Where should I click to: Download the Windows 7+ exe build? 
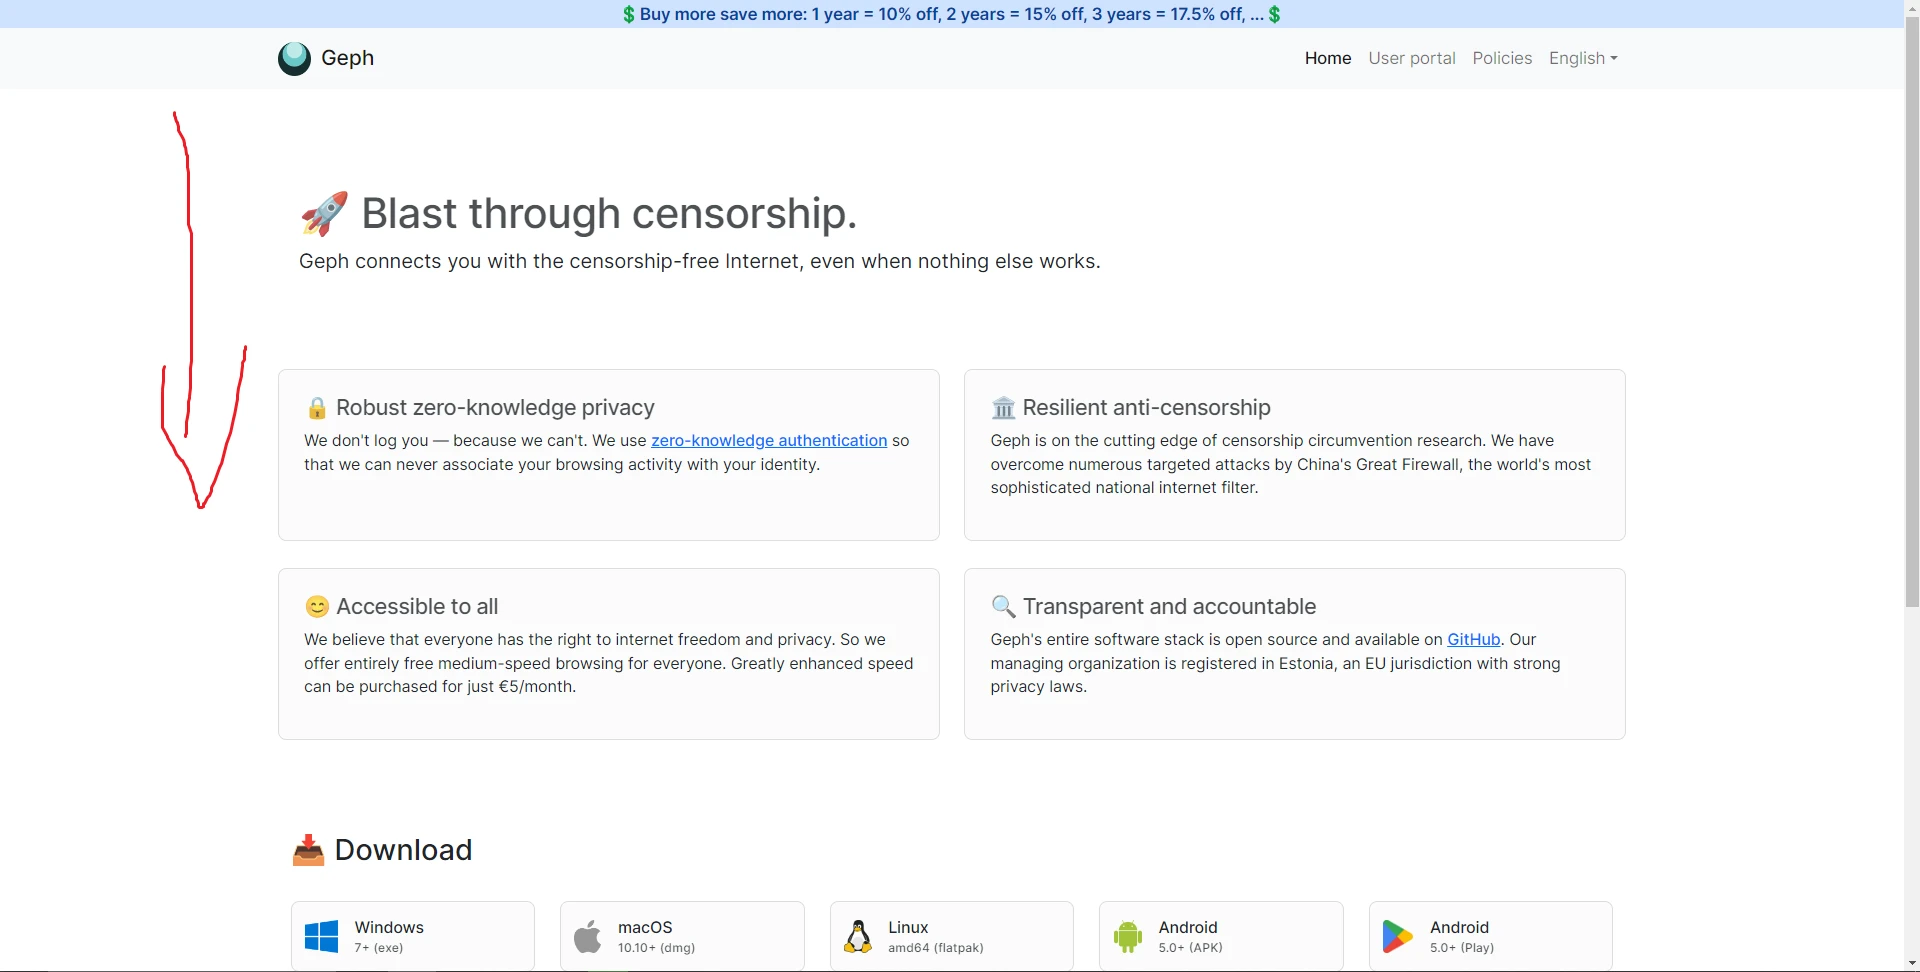413,936
